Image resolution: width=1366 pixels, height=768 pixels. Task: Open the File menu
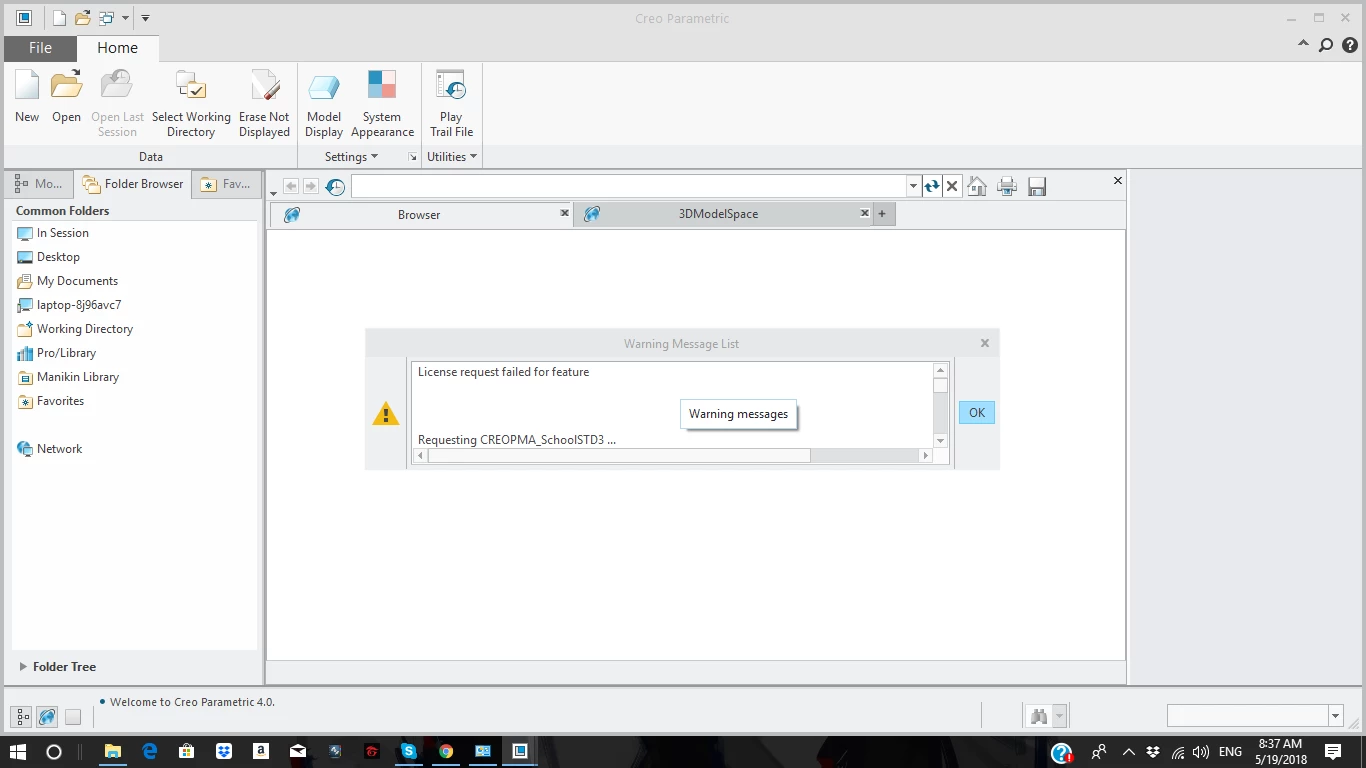pyautogui.click(x=40, y=48)
